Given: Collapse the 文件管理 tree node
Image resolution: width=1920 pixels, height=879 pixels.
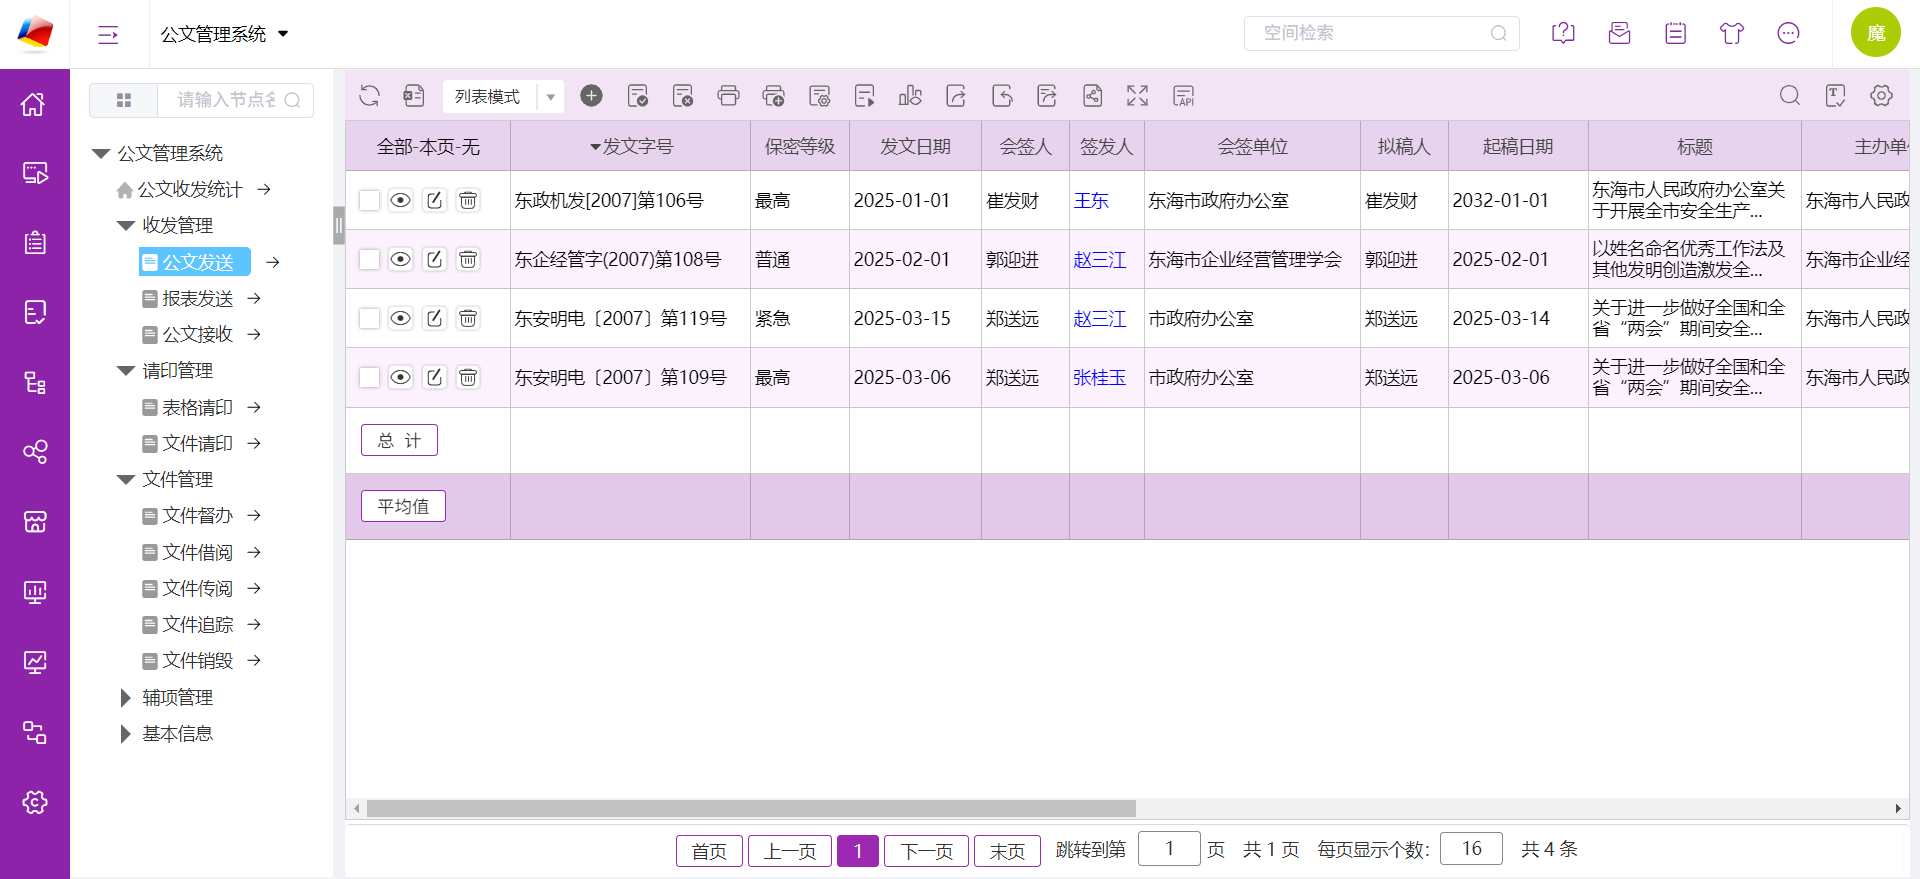Looking at the screenshot, I should click(x=126, y=479).
